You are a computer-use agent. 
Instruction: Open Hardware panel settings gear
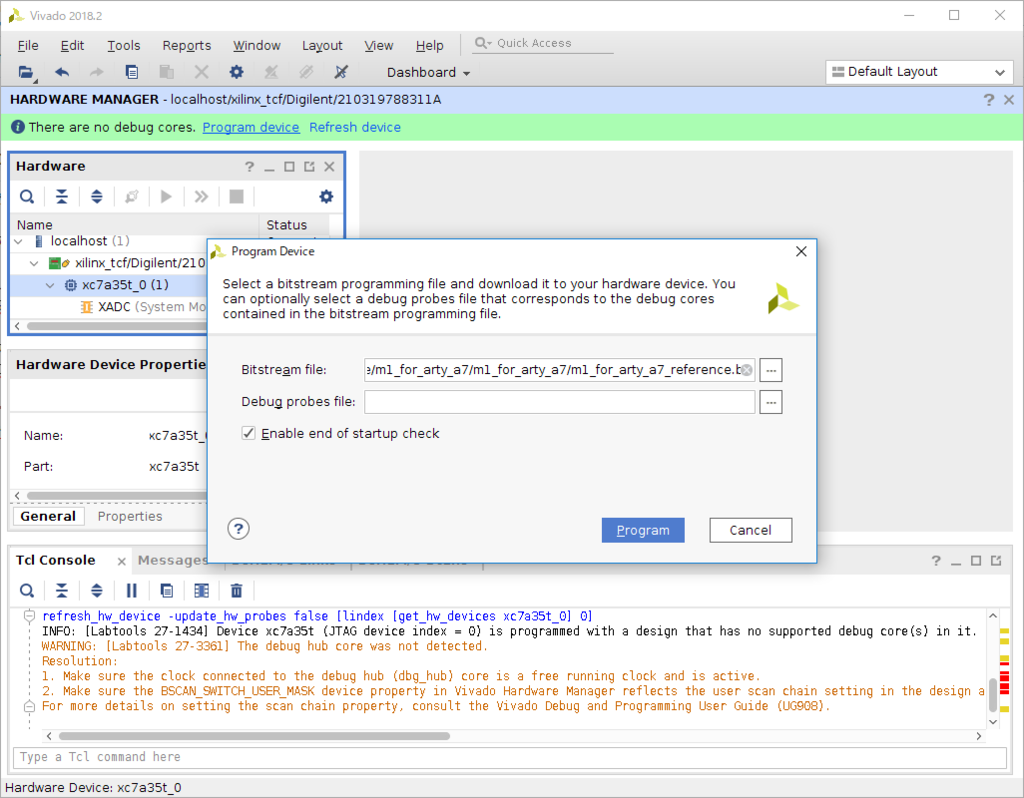(x=326, y=197)
